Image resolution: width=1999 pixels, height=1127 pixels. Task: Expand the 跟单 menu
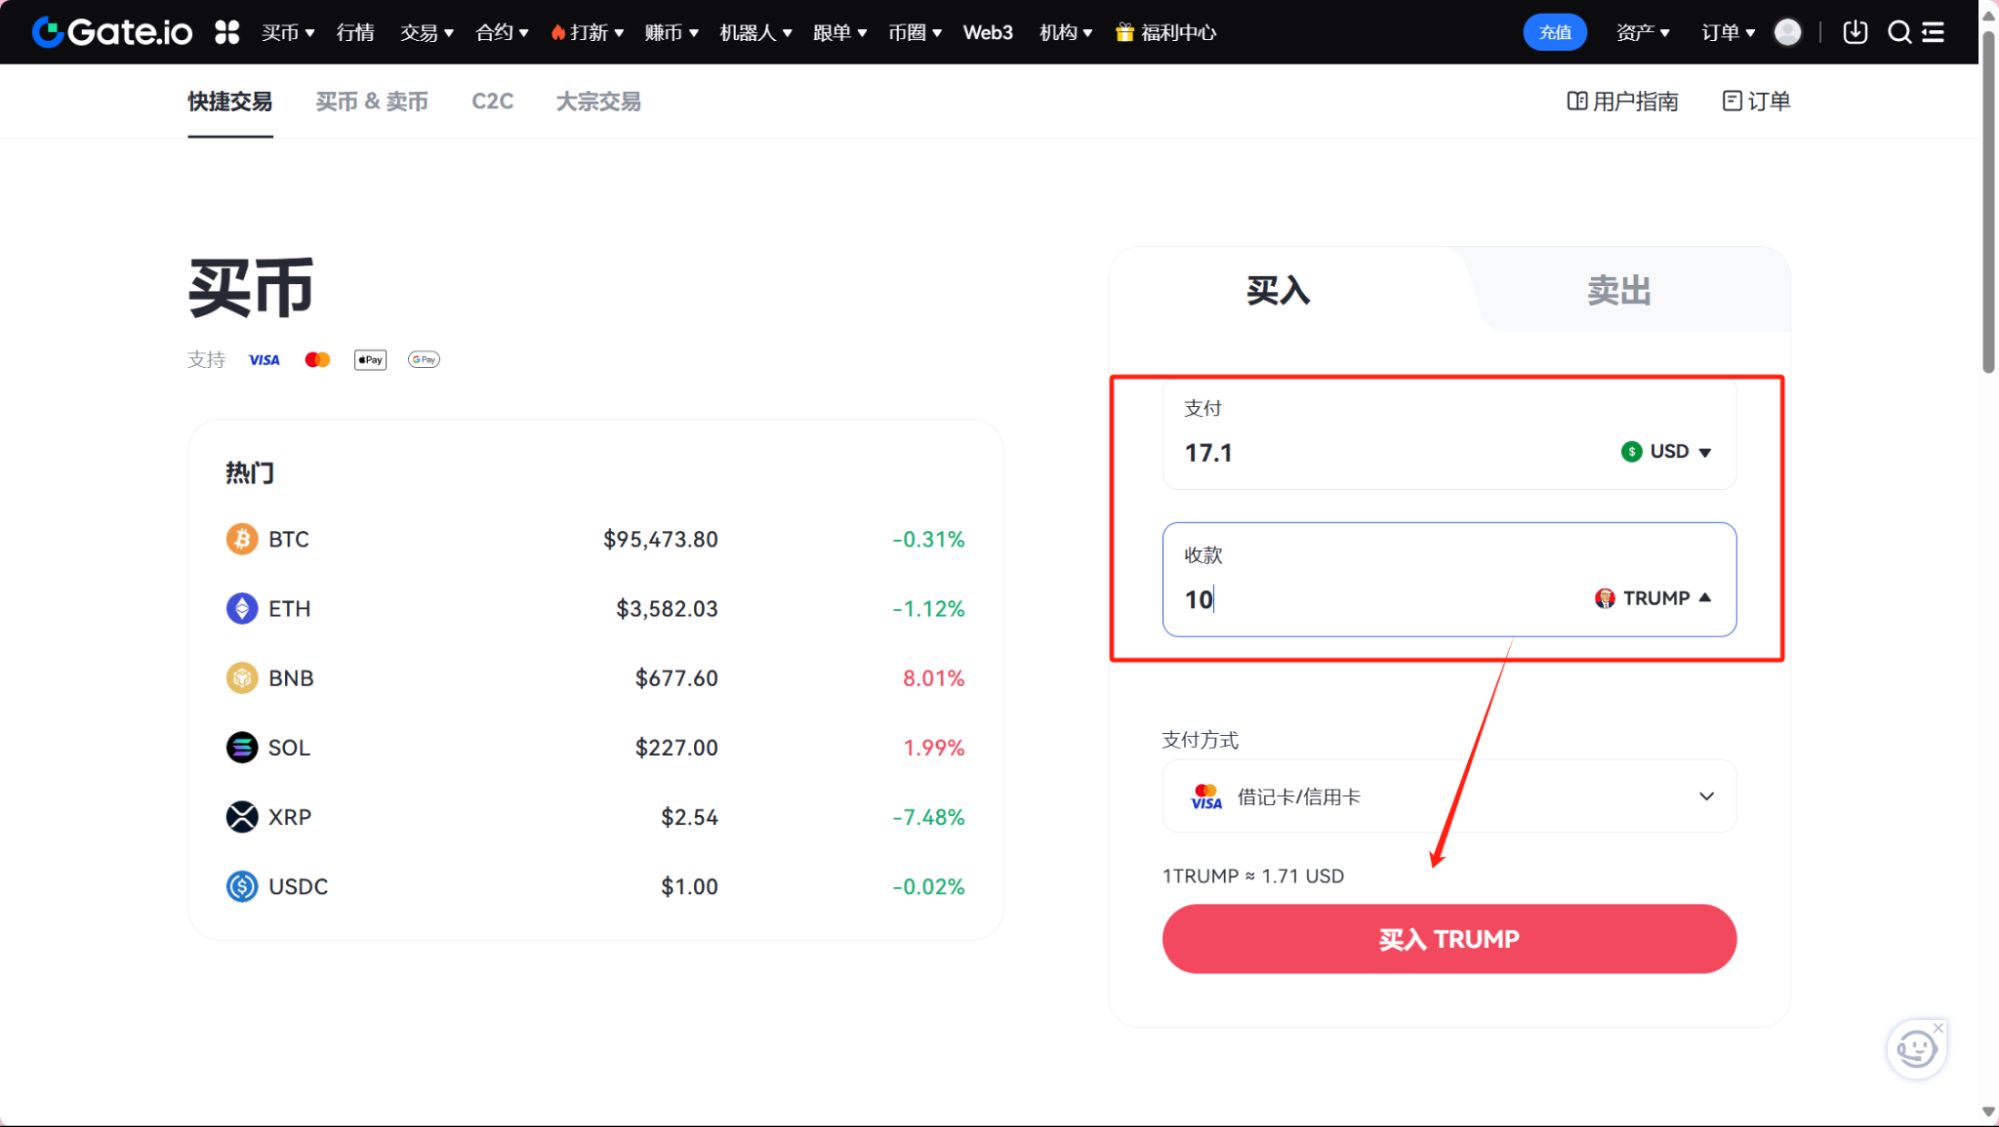(840, 32)
